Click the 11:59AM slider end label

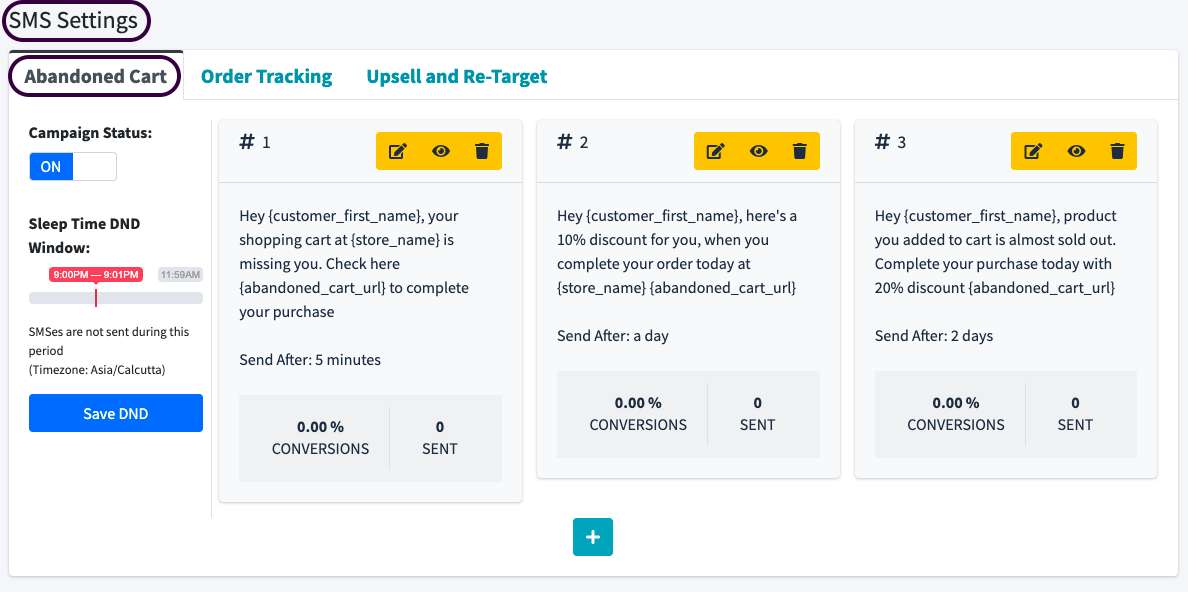(x=181, y=274)
